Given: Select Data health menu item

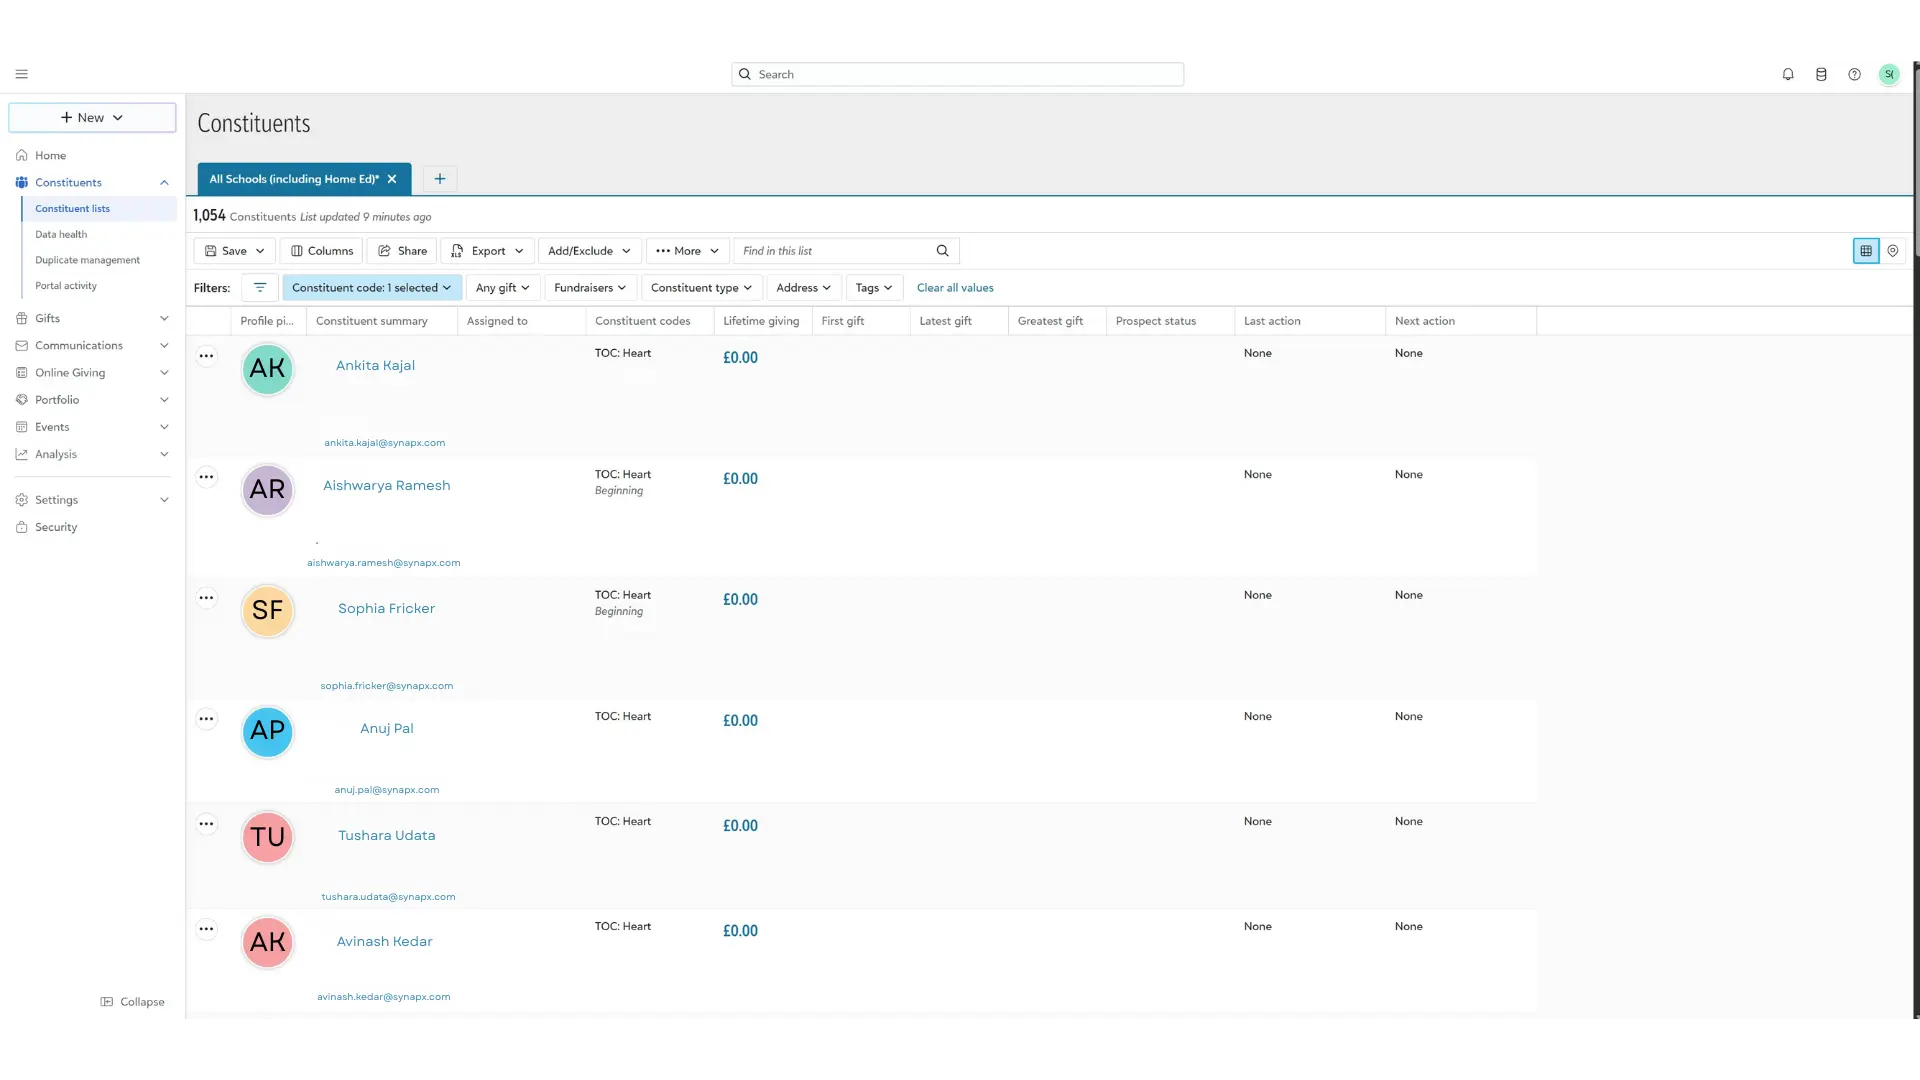Looking at the screenshot, I should click(61, 234).
